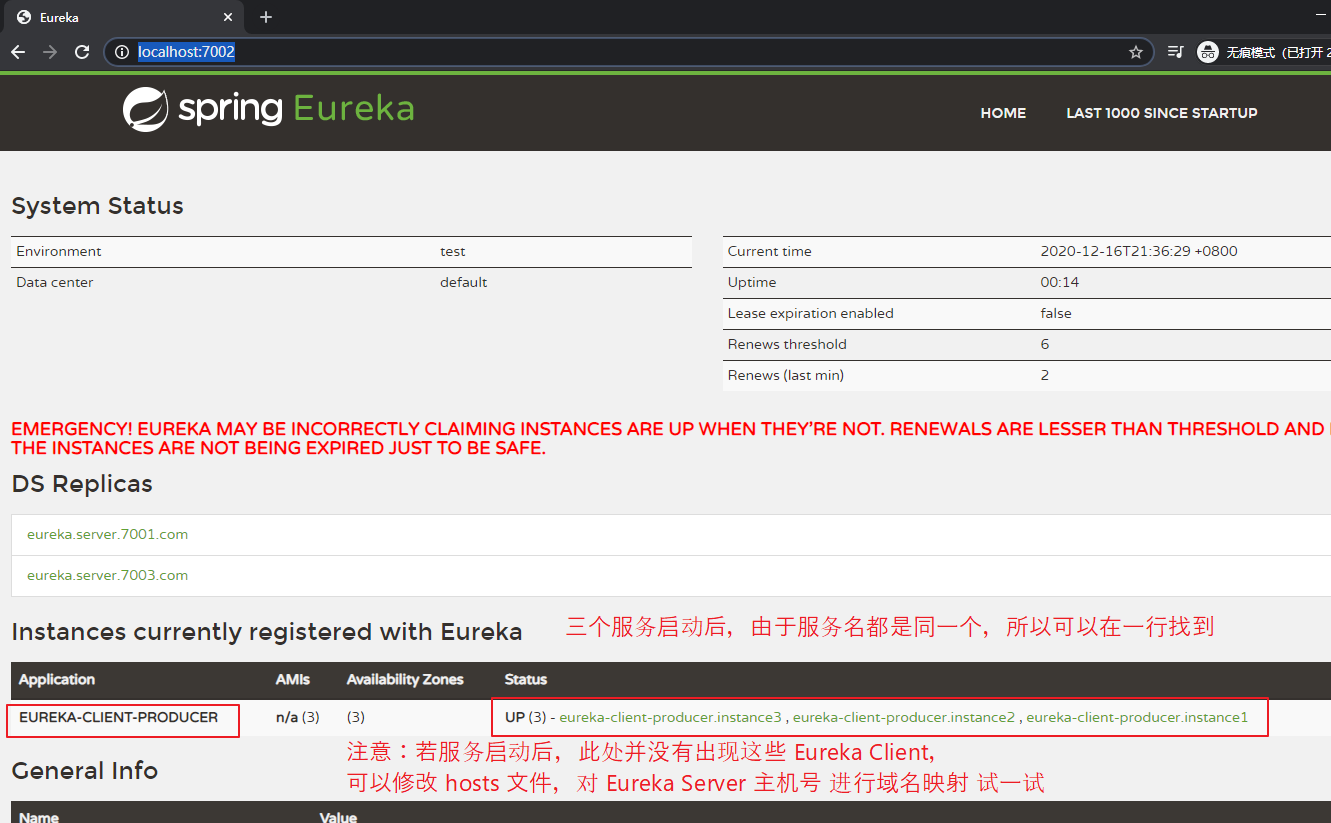Click the Current time label
This screenshot has height=823, width=1331.
click(x=770, y=251)
